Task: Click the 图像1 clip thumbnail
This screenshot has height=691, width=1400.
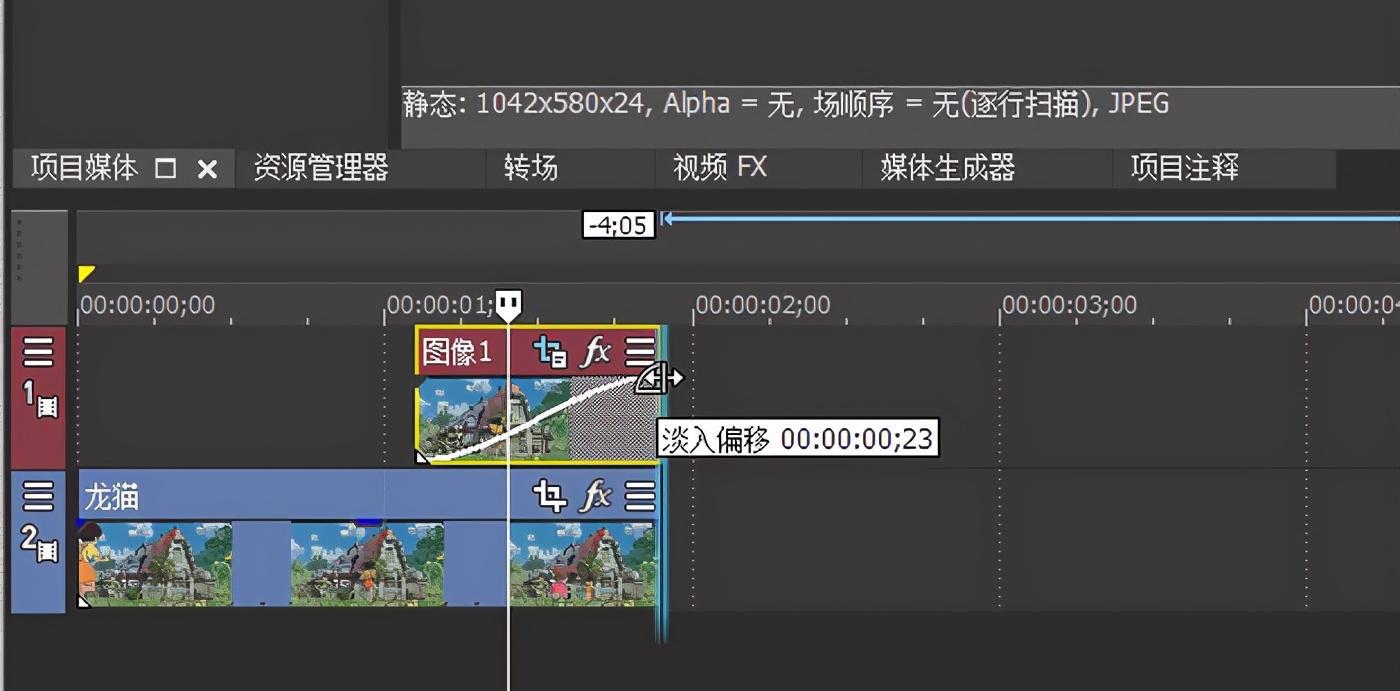Action: coord(493,419)
